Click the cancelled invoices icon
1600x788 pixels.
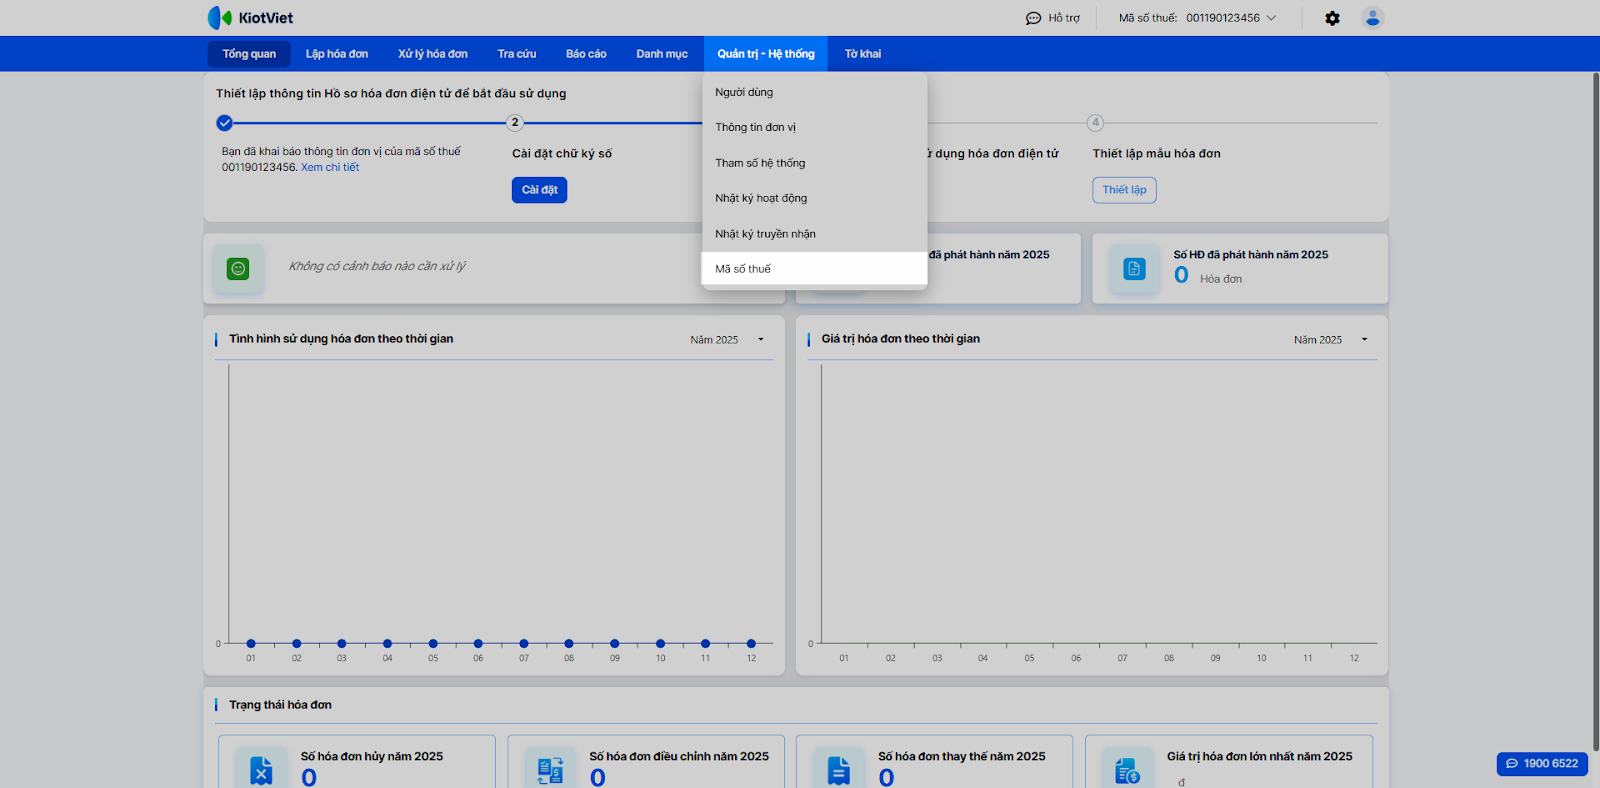coord(261,770)
